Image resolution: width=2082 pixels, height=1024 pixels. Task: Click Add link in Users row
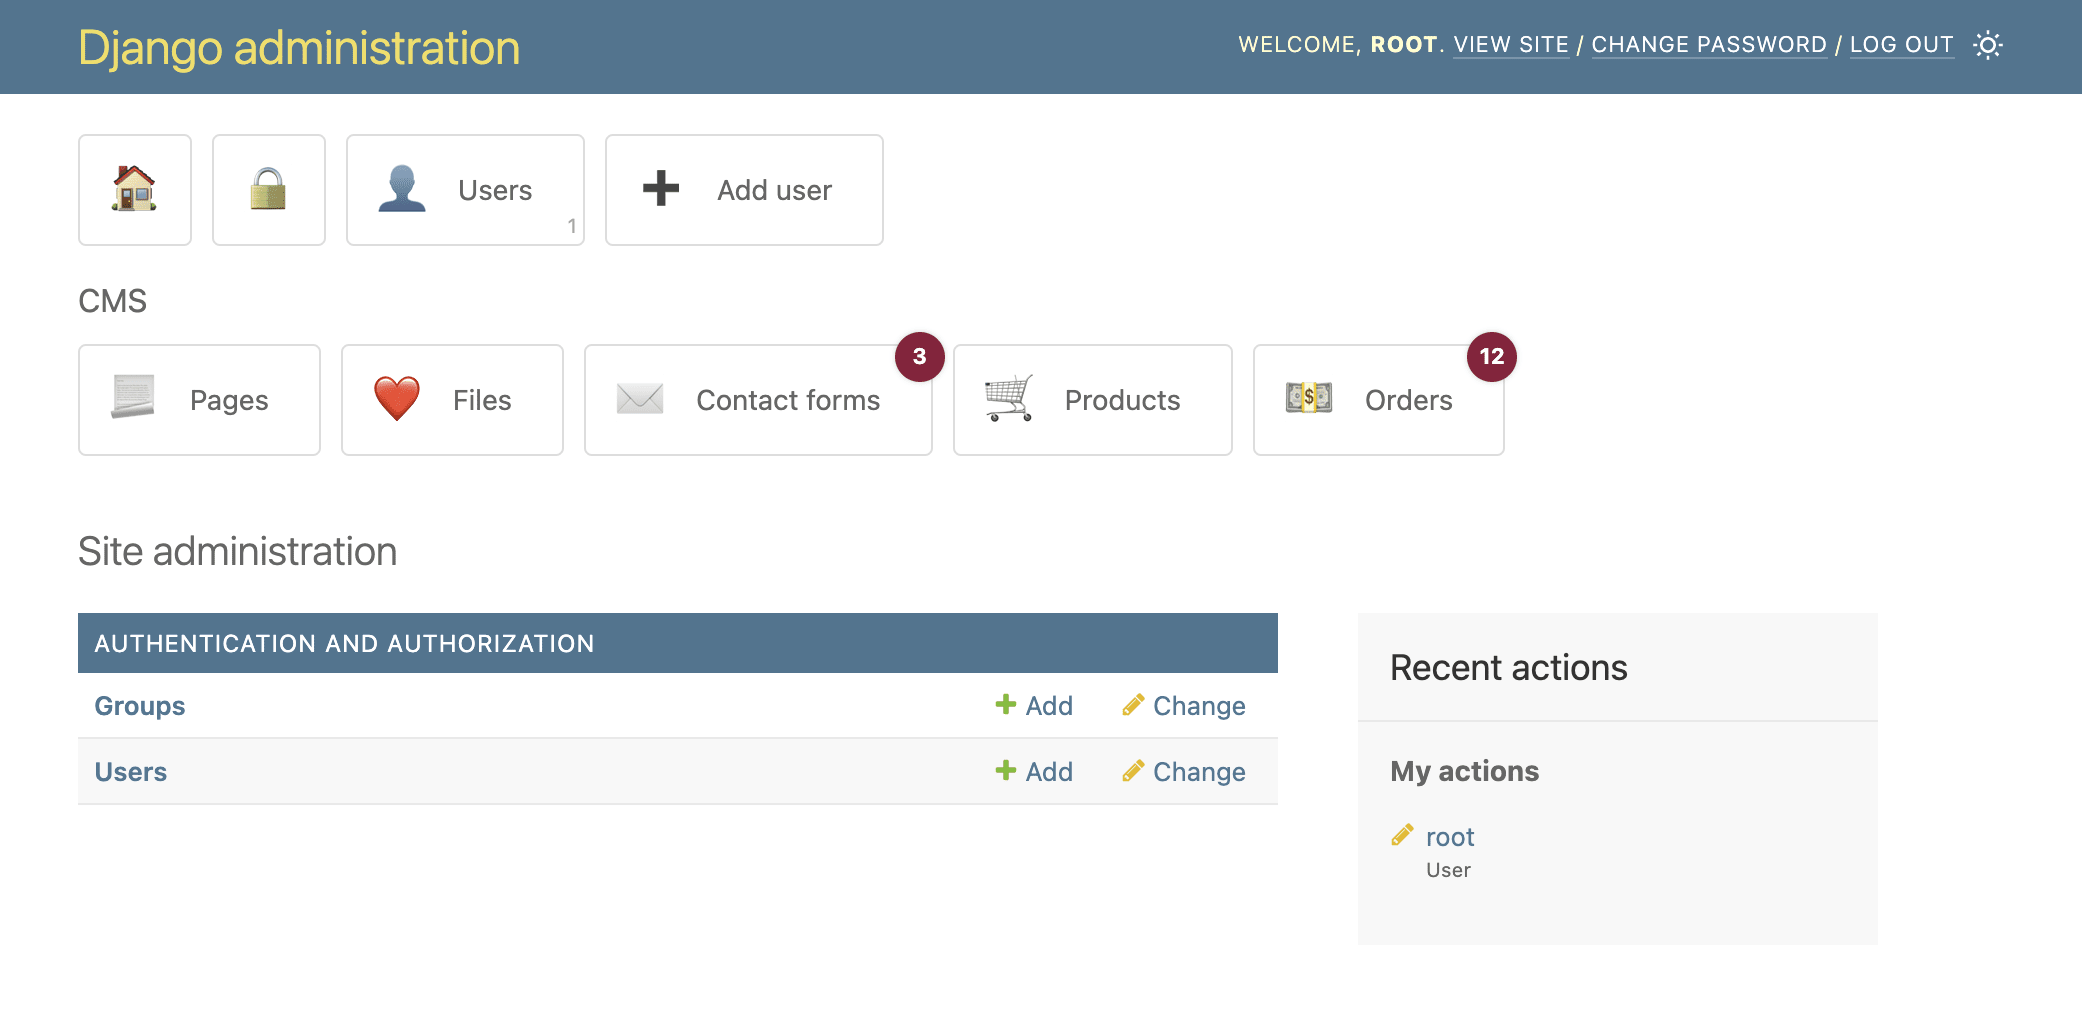tap(1035, 772)
